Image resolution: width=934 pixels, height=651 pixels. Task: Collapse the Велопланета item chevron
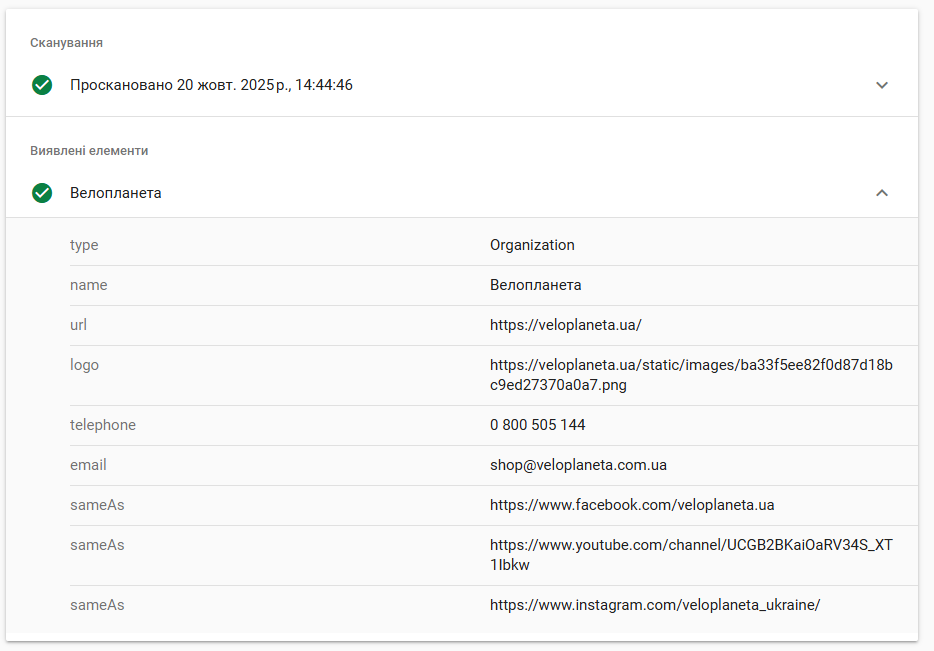(x=882, y=193)
